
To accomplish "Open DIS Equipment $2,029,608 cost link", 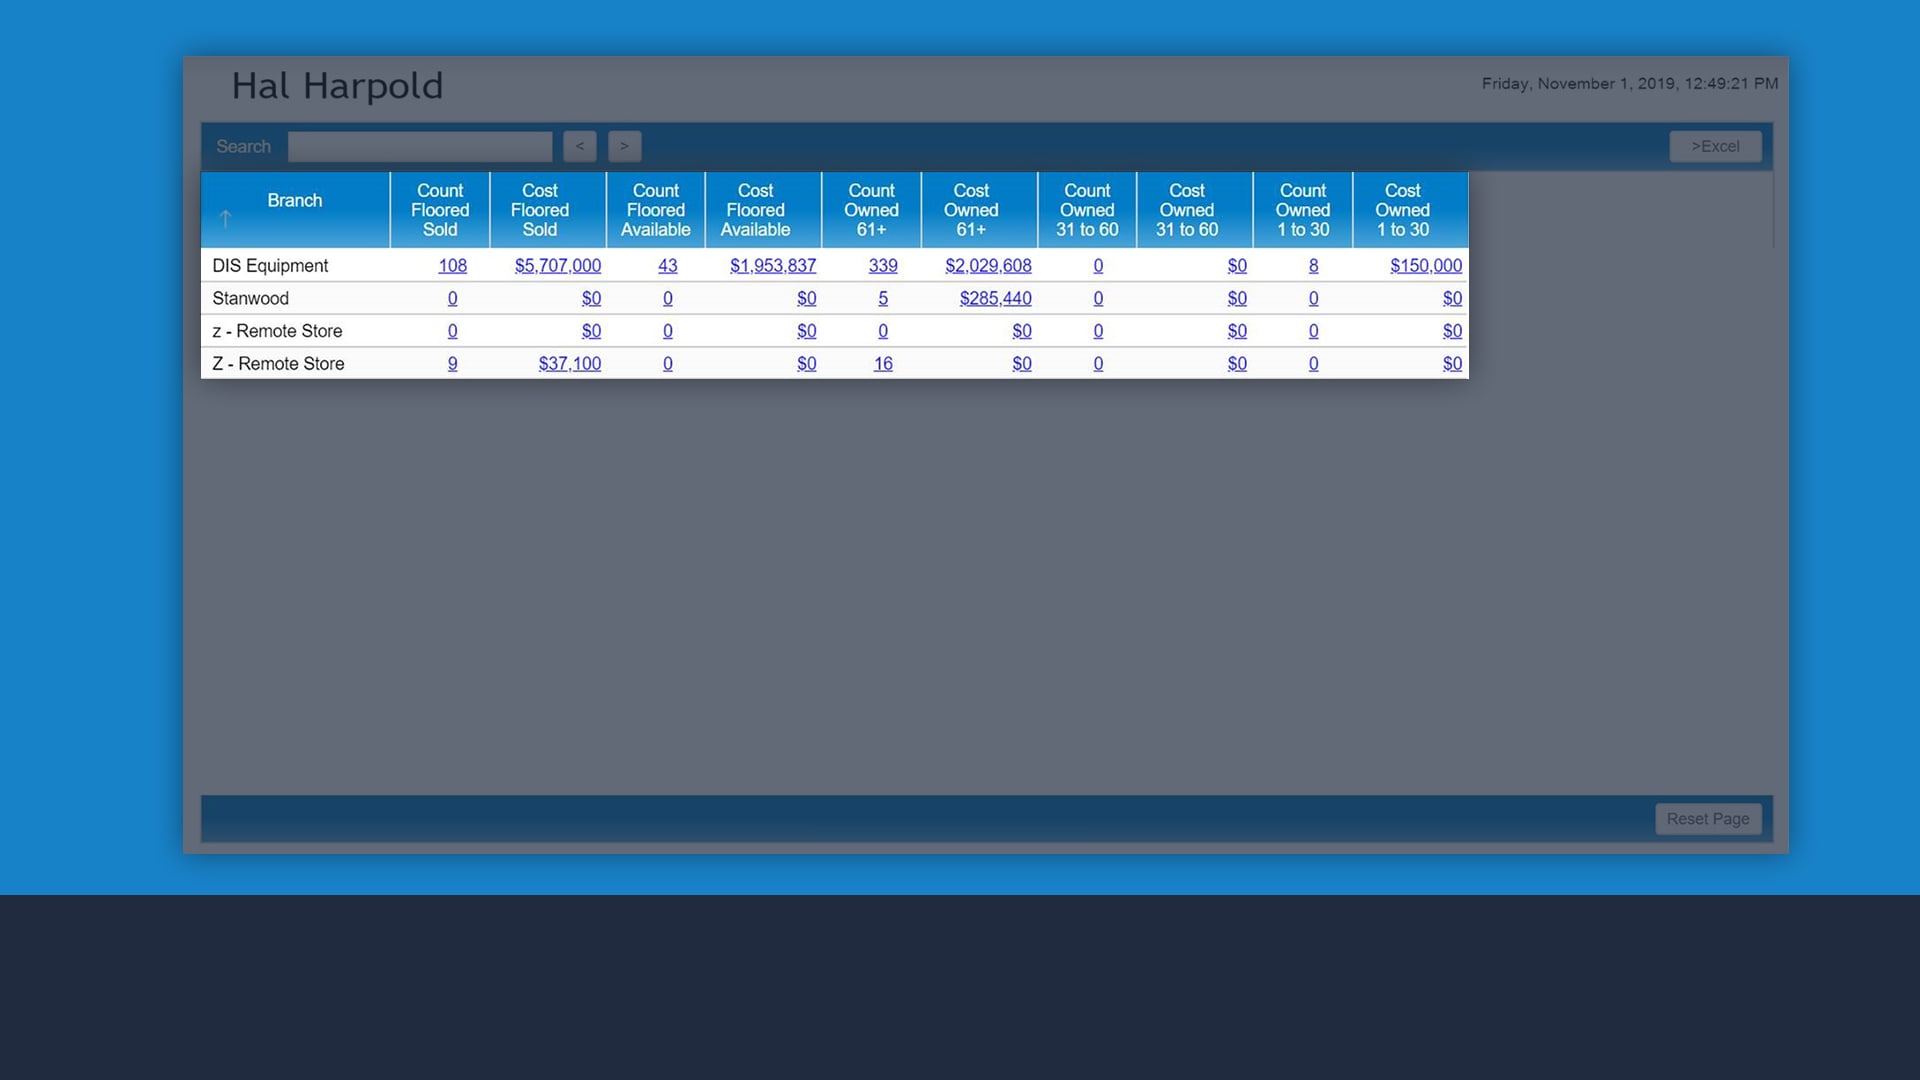I will [x=988, y=266].
